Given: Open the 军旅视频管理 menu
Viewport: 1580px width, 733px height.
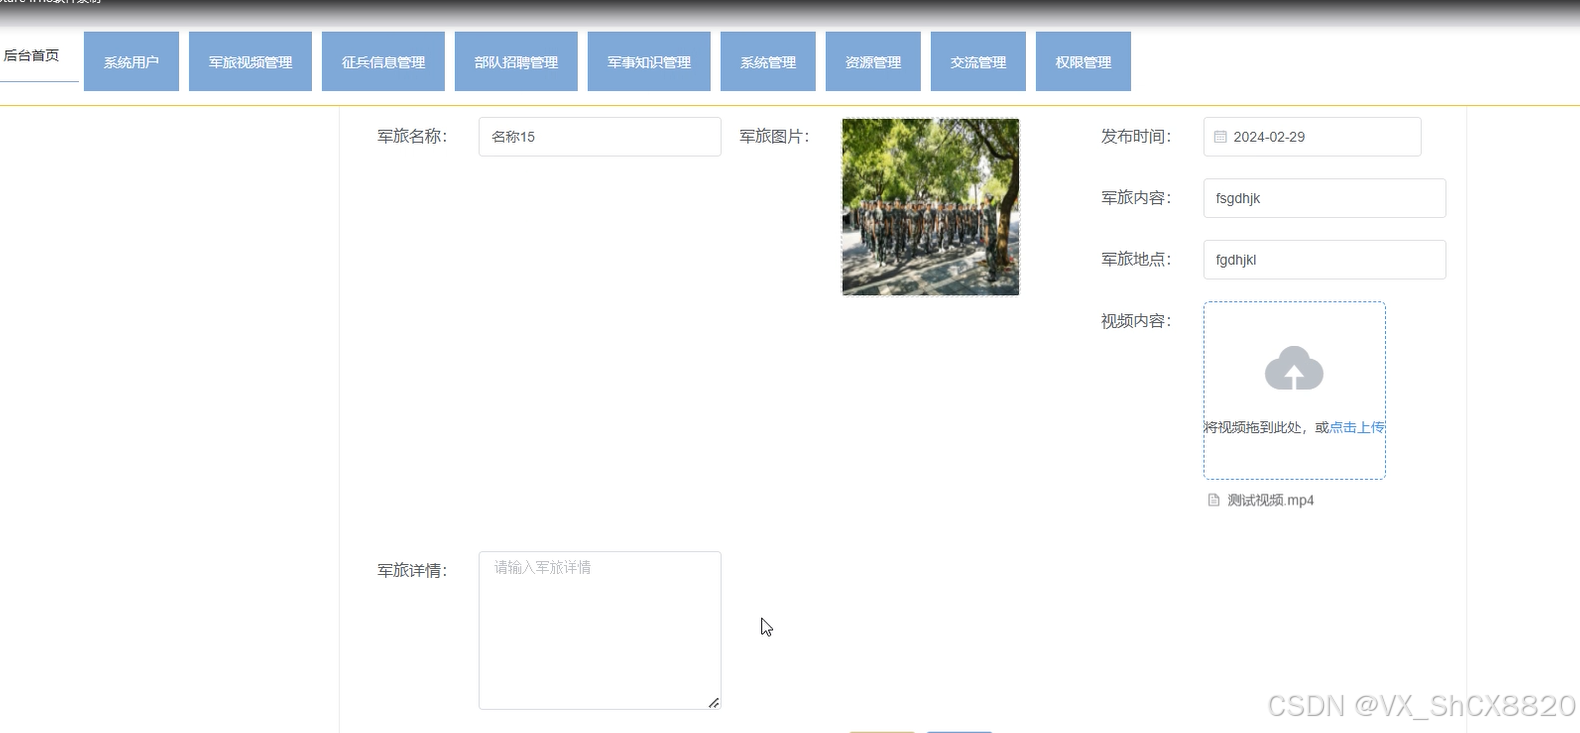Looking at the screenshot, I should point(250,62).
